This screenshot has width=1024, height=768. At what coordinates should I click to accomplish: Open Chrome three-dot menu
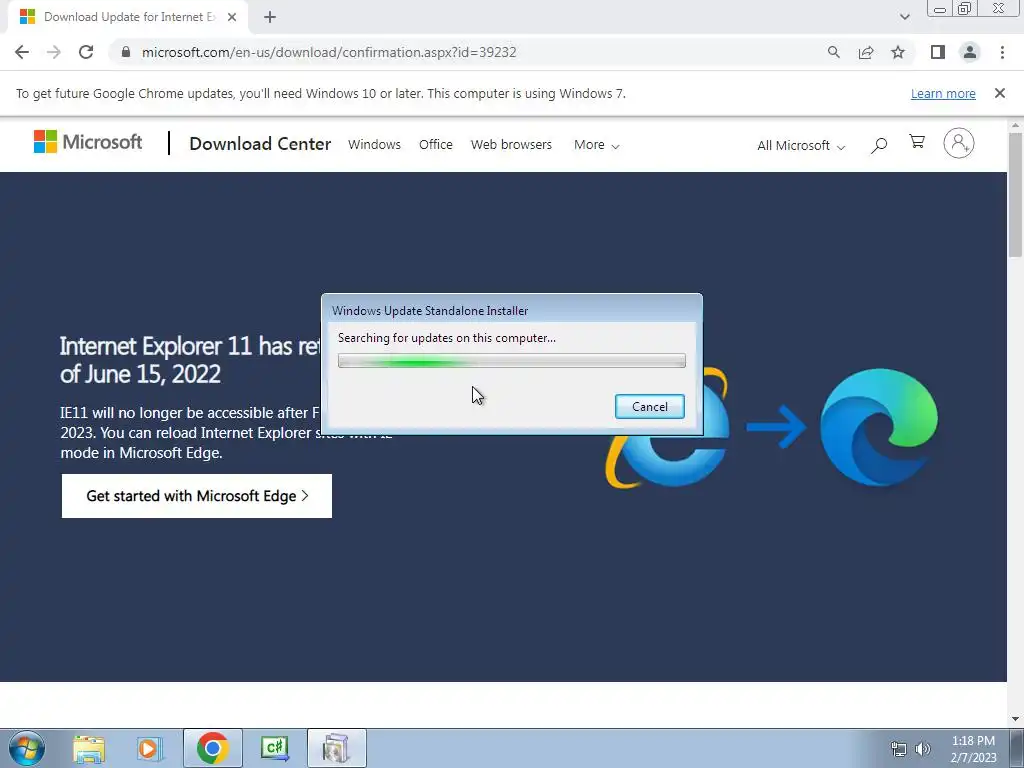coord(1002,52)
